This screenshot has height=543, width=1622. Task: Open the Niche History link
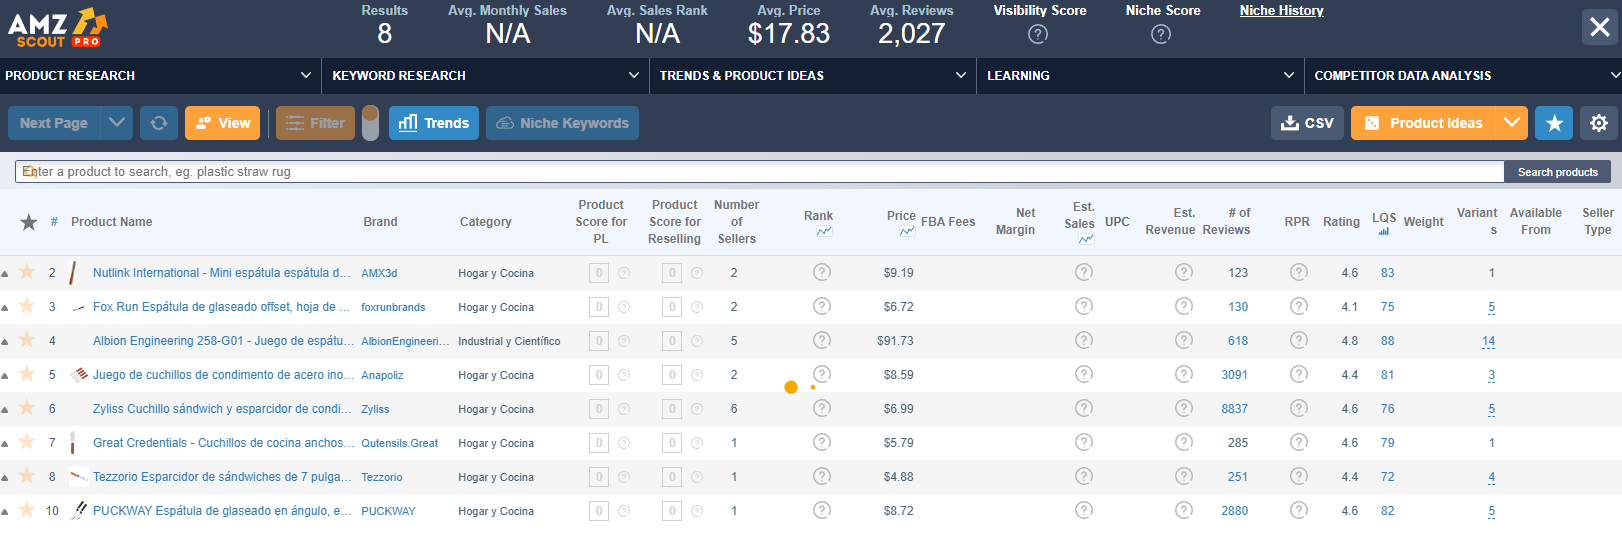(1281, 10)
